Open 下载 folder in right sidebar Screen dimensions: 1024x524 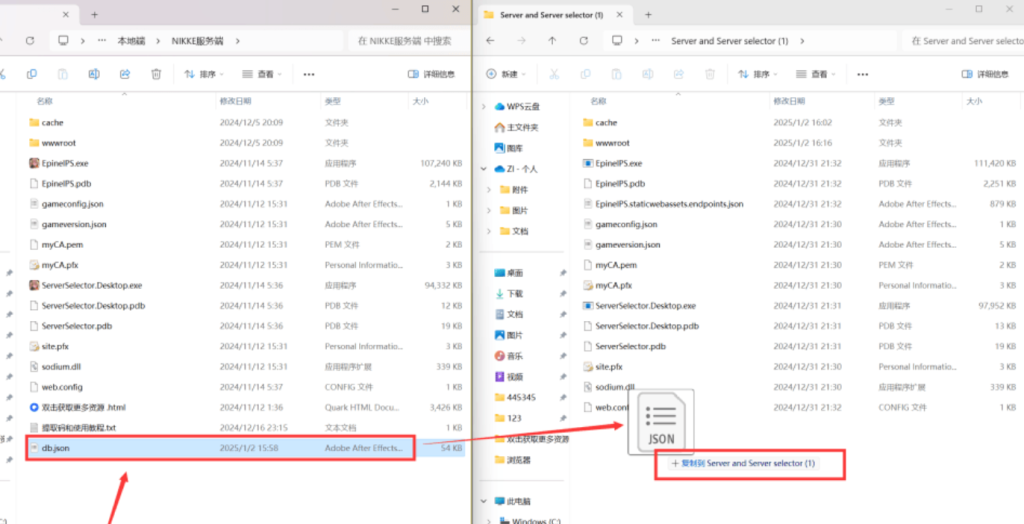click(x=515, y=293)
